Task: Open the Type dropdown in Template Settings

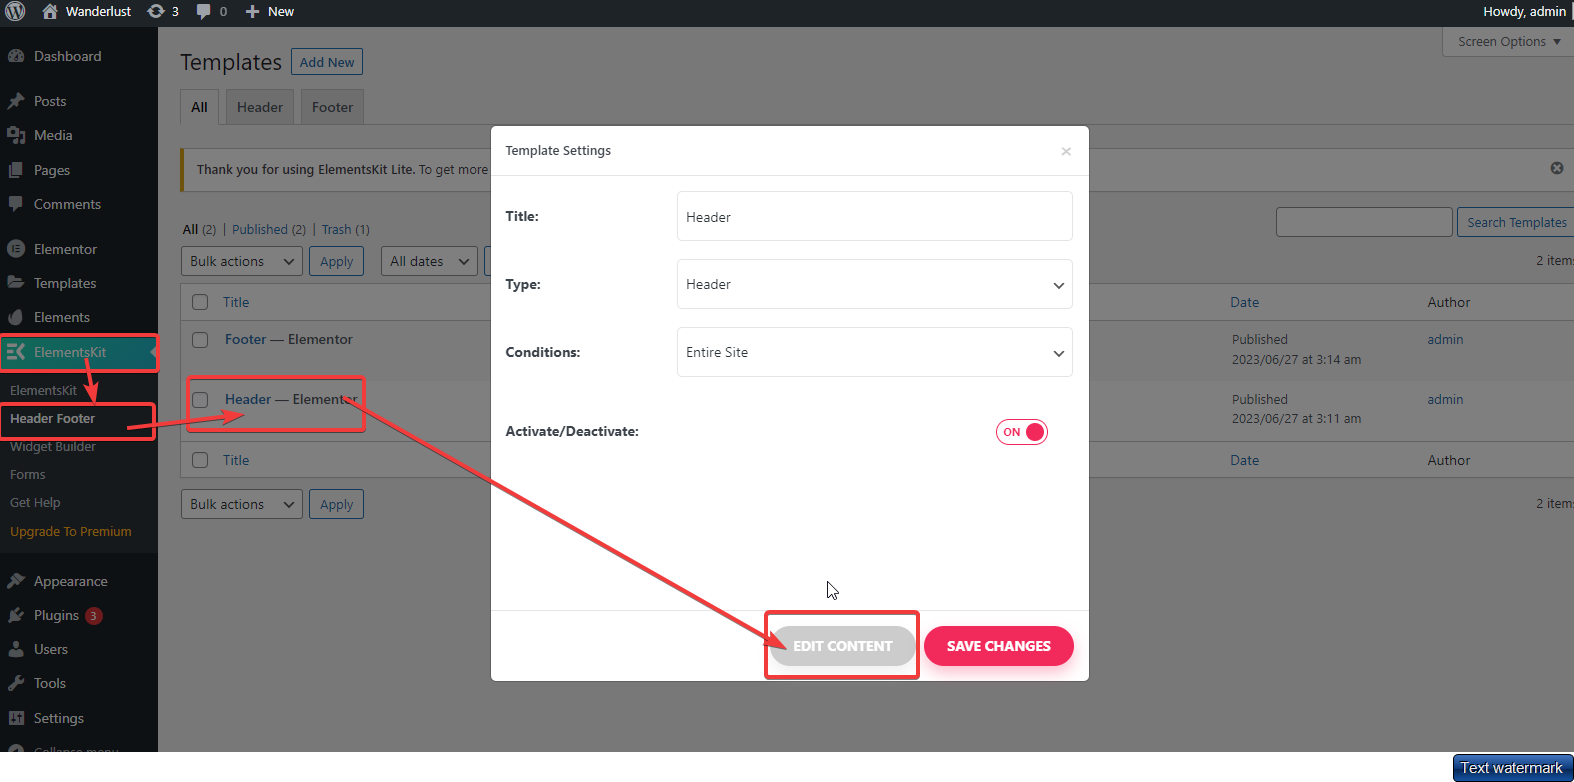Action: [x=875, y=284]
